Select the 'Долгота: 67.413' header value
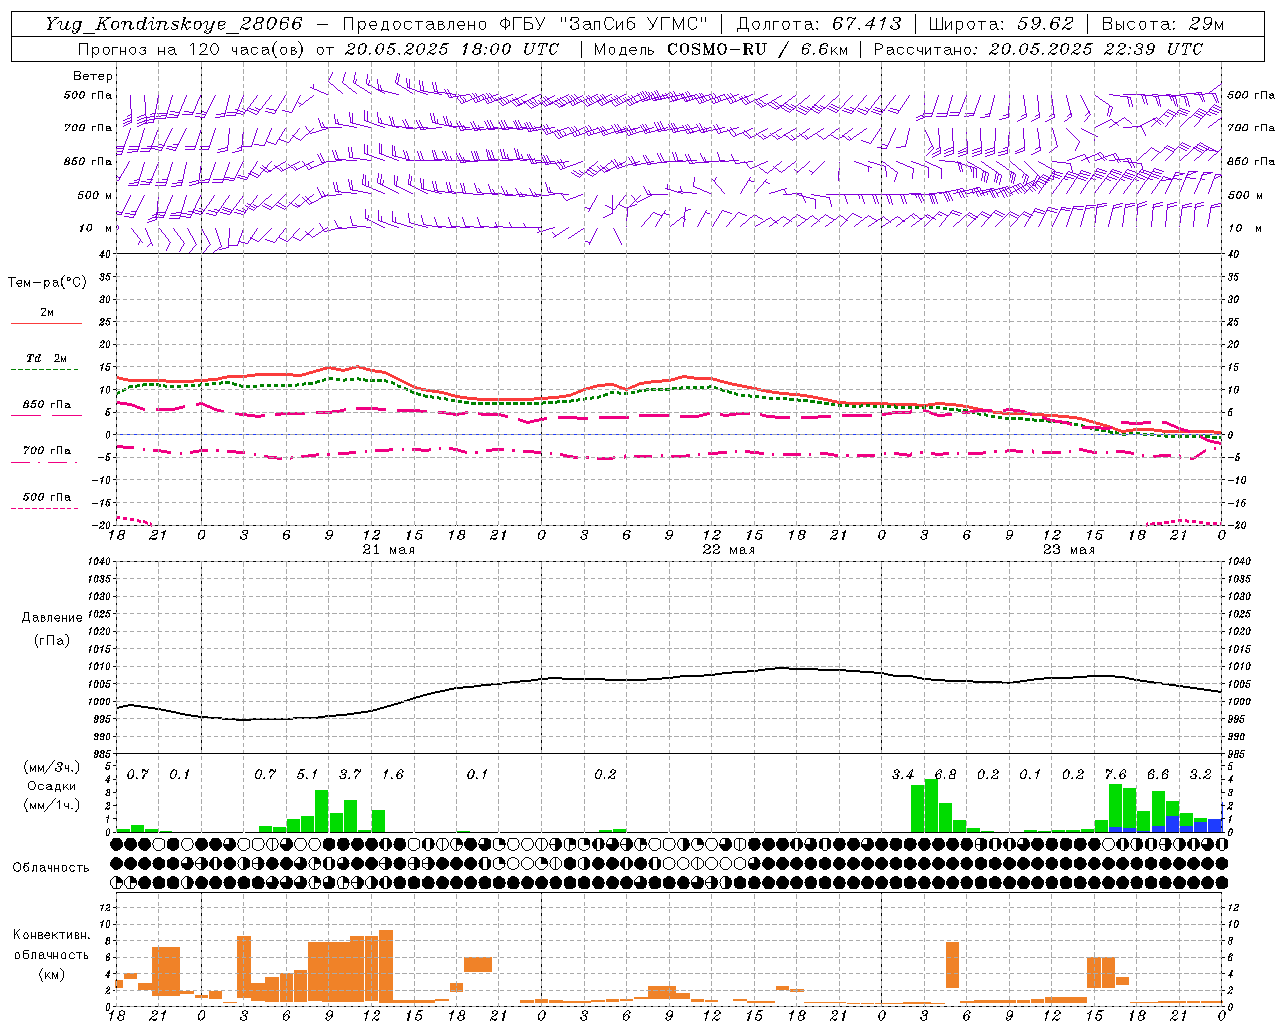Image resolution: width=1280 pixels, height=1024 pixels. point(819,24)
